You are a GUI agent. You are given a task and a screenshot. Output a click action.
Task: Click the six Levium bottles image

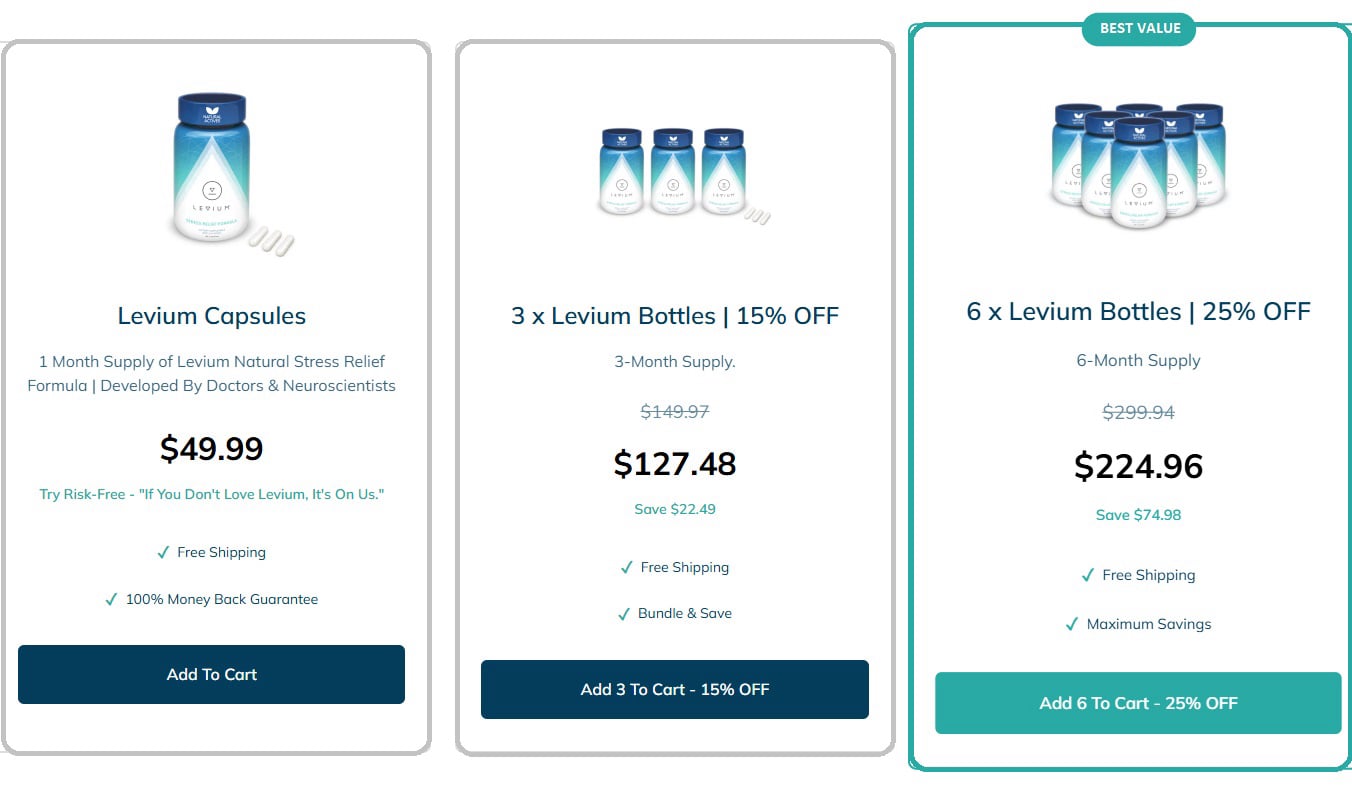1138,162
